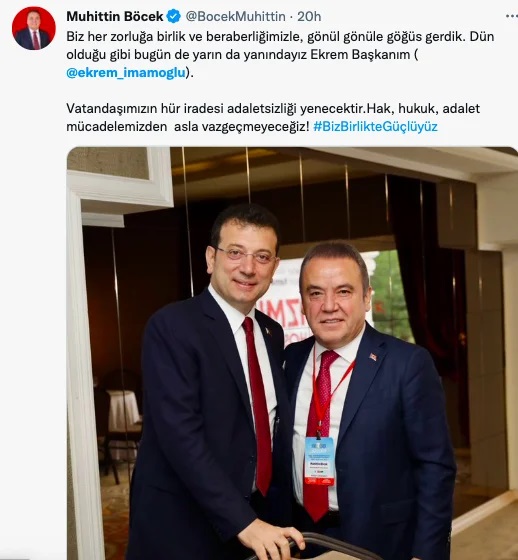Click the blue verified badge icon
518x560 pixels.
174,16
